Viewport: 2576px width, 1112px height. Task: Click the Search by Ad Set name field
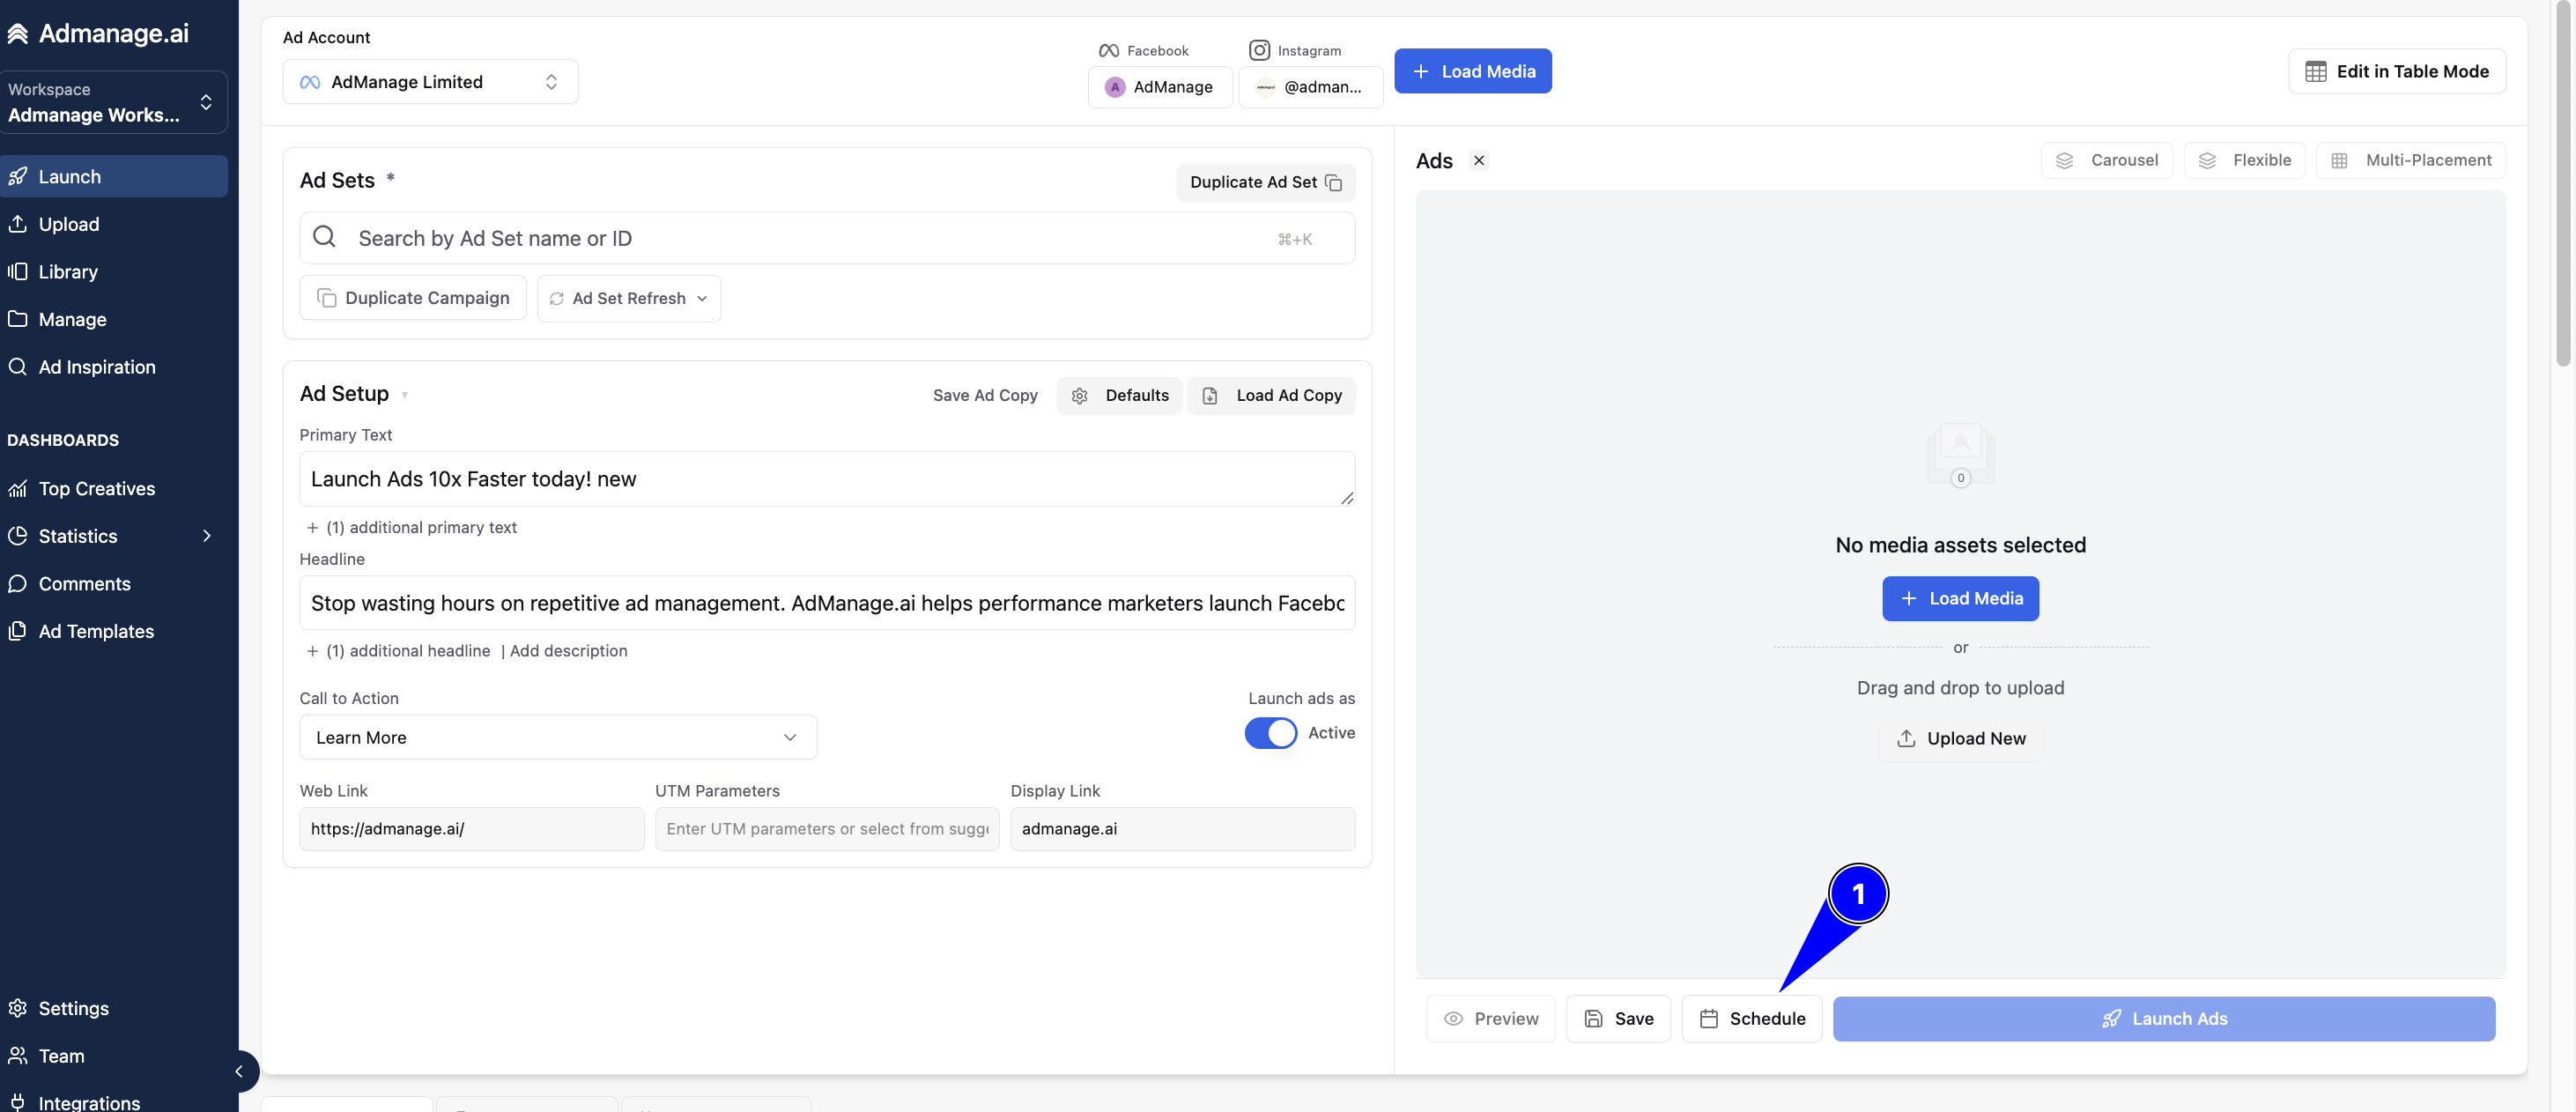pos(827,238)
